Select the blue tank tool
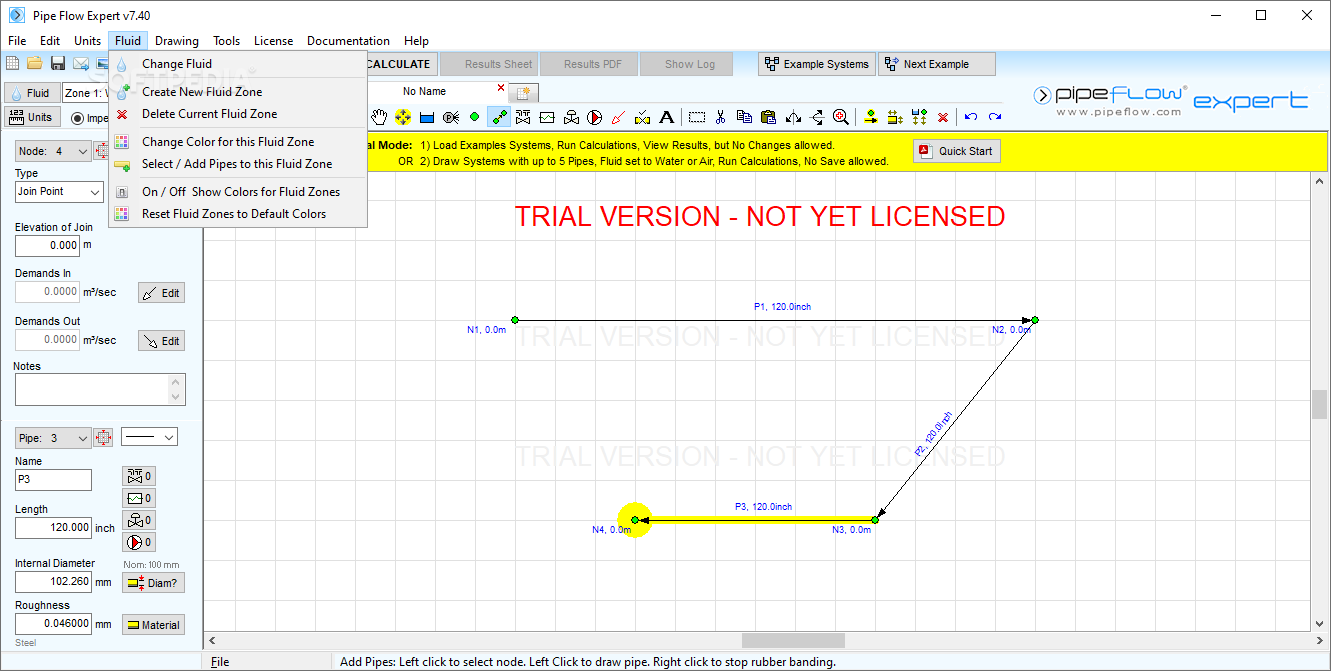Screen dimensions: 1331x671 click(427, 117)
